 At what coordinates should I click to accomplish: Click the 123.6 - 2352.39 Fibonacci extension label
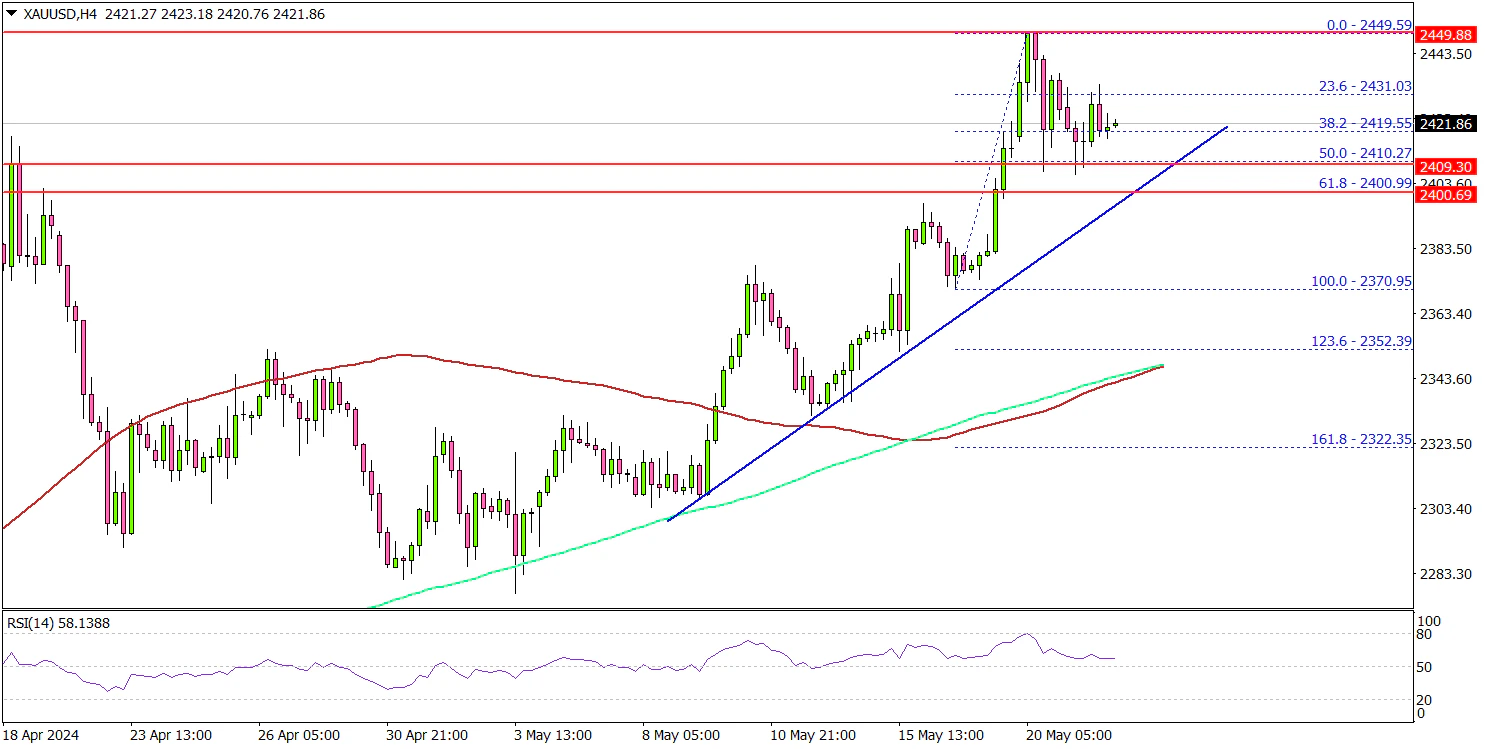pyautogui.click(x=1361, y=341)
